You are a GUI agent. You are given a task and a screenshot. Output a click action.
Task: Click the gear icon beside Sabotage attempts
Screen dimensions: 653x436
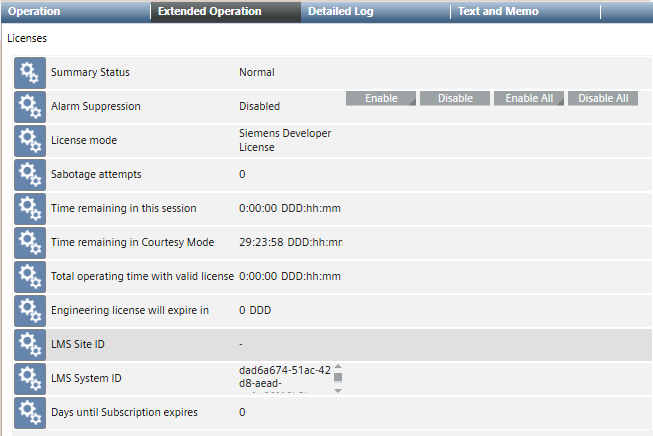[30, 175]
